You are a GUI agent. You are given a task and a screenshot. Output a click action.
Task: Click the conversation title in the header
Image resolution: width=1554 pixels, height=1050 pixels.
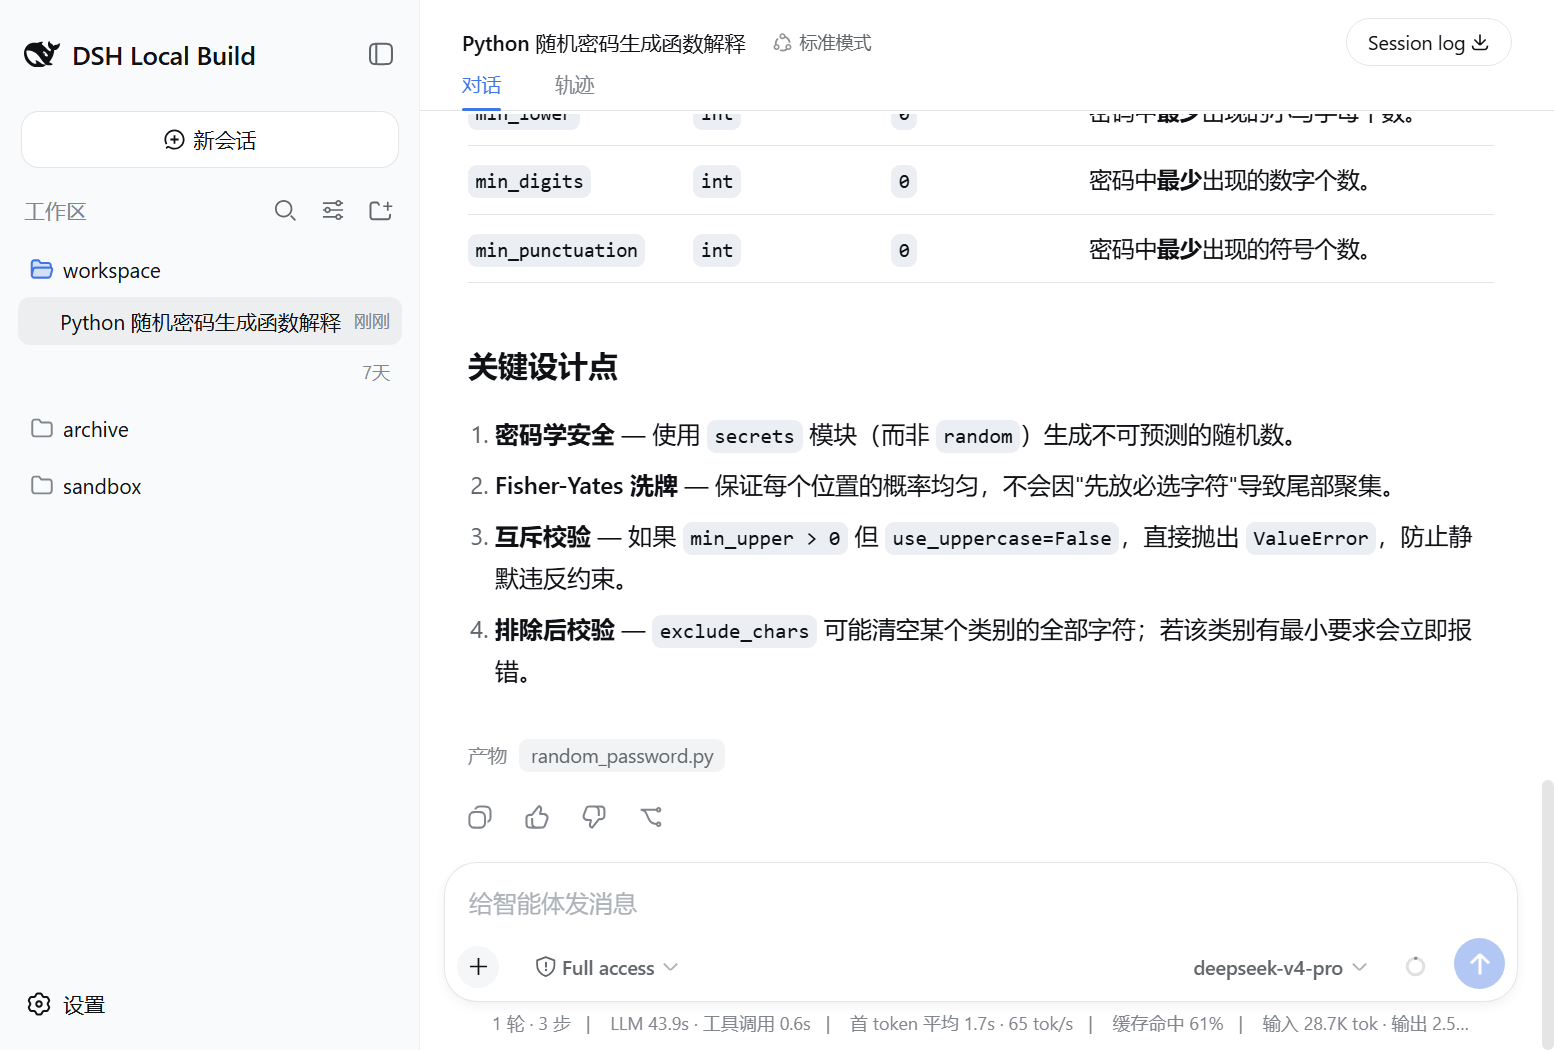tap(604, 43)
